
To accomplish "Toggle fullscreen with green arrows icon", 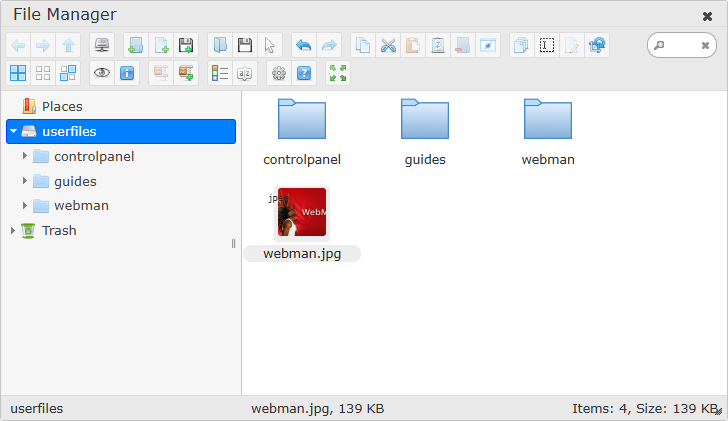I will coord(338,73).
